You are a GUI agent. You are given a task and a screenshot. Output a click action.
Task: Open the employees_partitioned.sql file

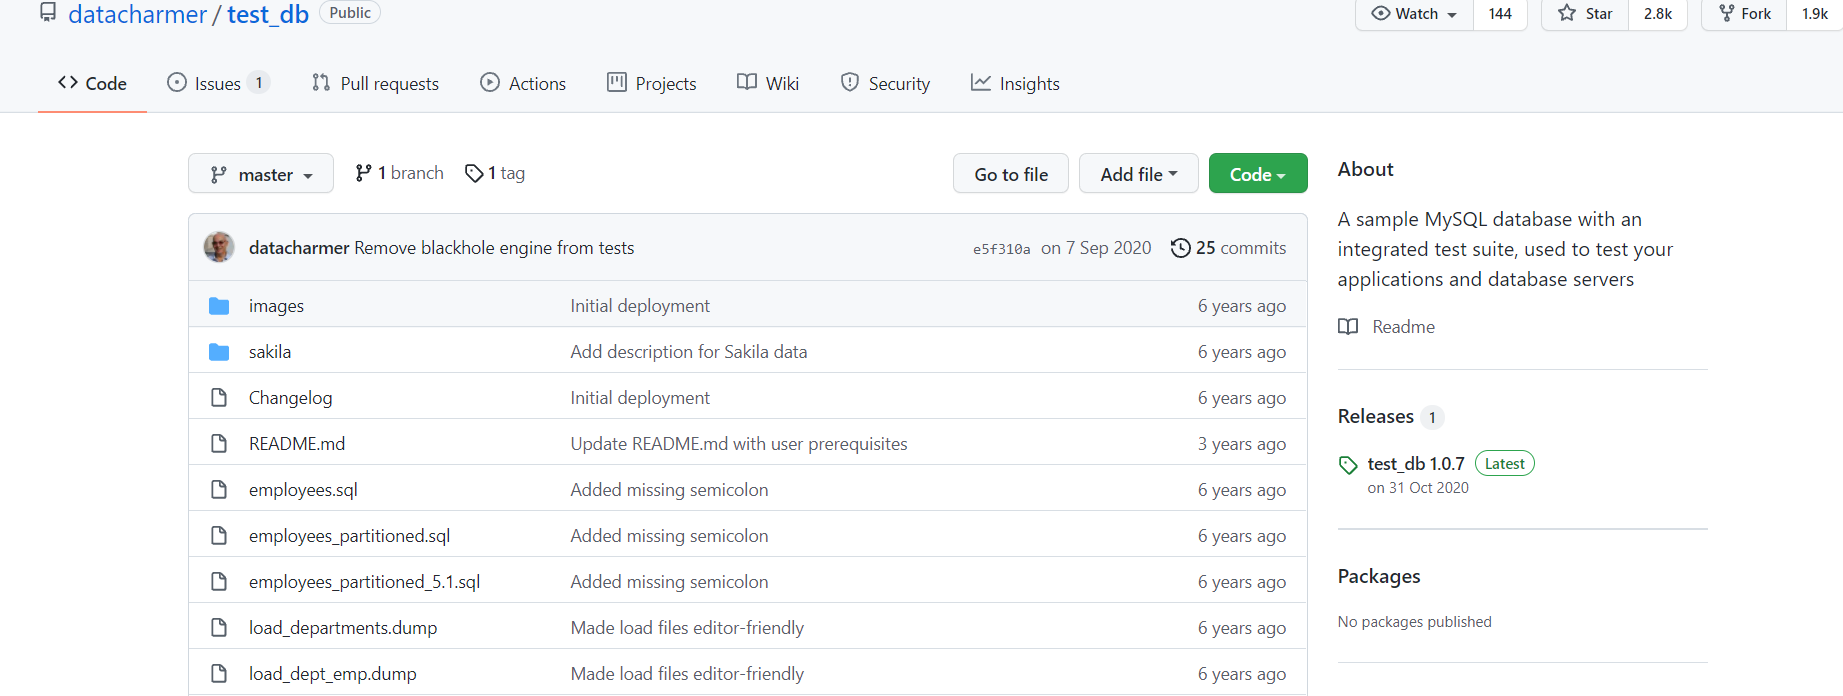(x=349, y=536)
